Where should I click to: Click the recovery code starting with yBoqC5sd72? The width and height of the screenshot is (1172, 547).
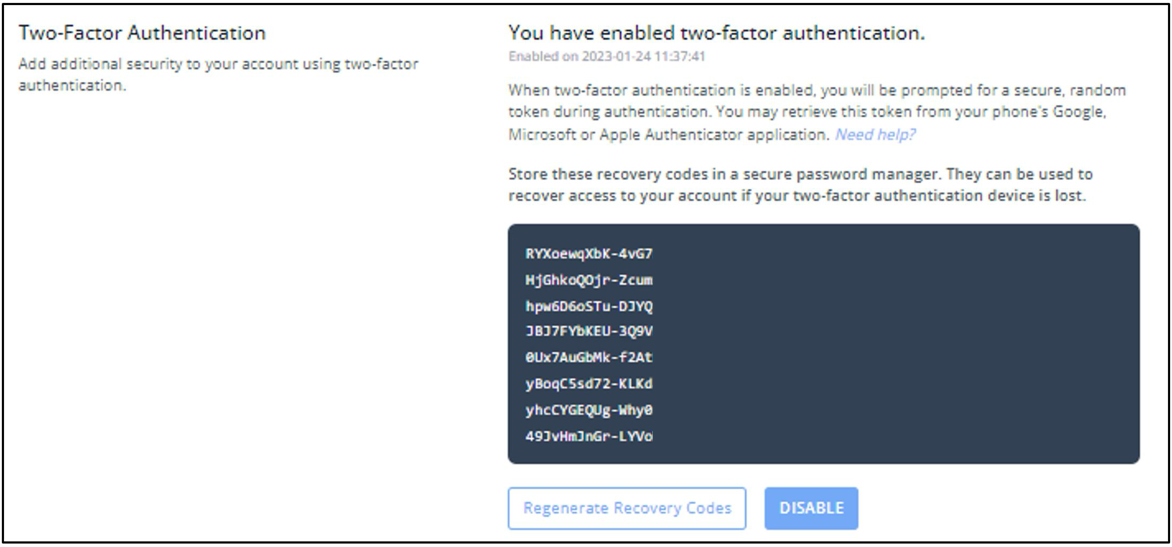pyautogui.click(x=589, y=384)
